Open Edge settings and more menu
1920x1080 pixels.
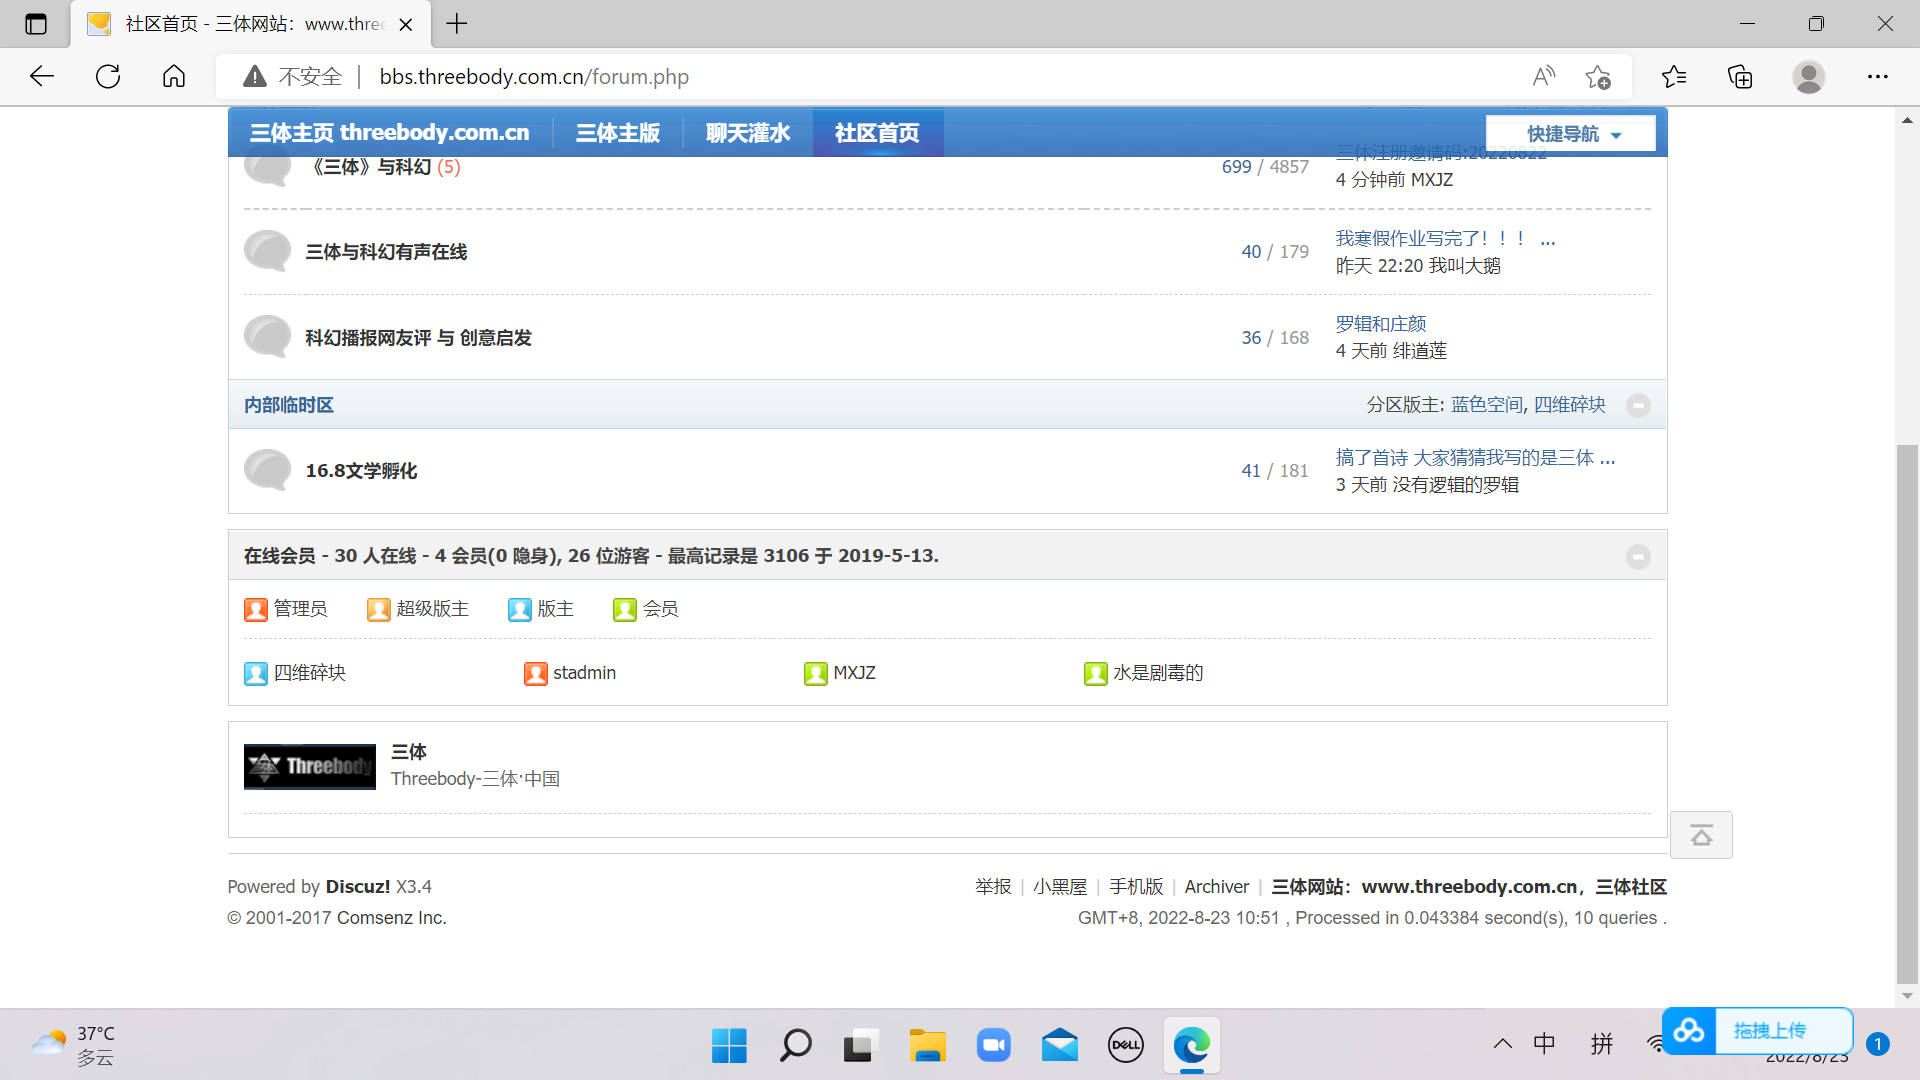tap(1878, 76)
